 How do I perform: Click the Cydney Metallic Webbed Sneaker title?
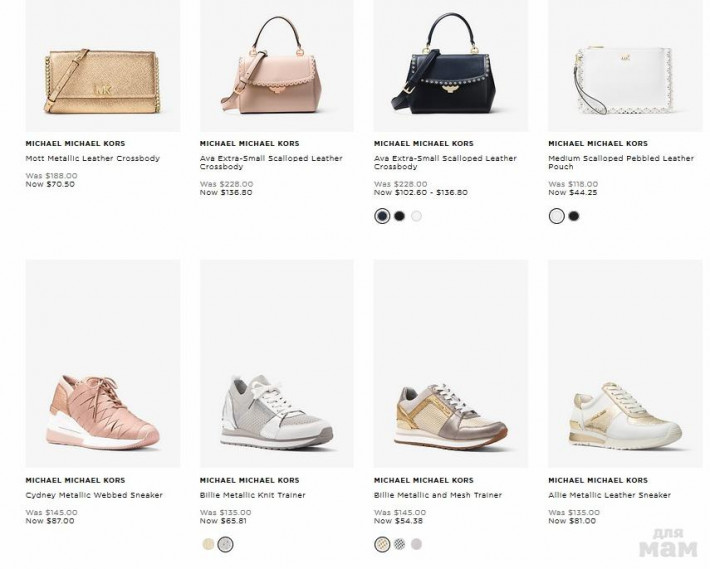point(94,495)
